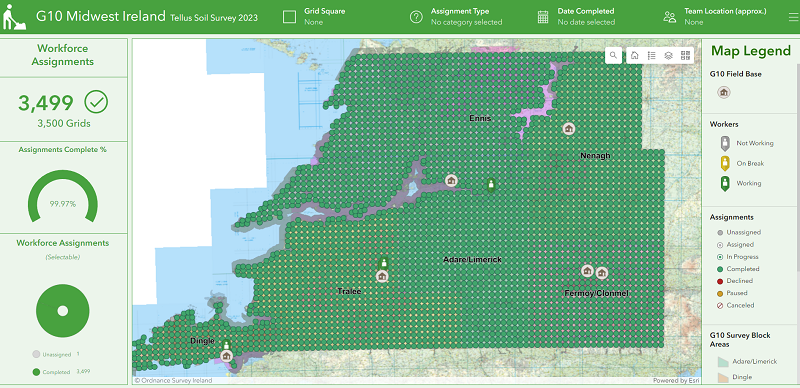Viewport: 800px width, 388px height.
Task: Open the map legend list icon
Action: (651, 56)
